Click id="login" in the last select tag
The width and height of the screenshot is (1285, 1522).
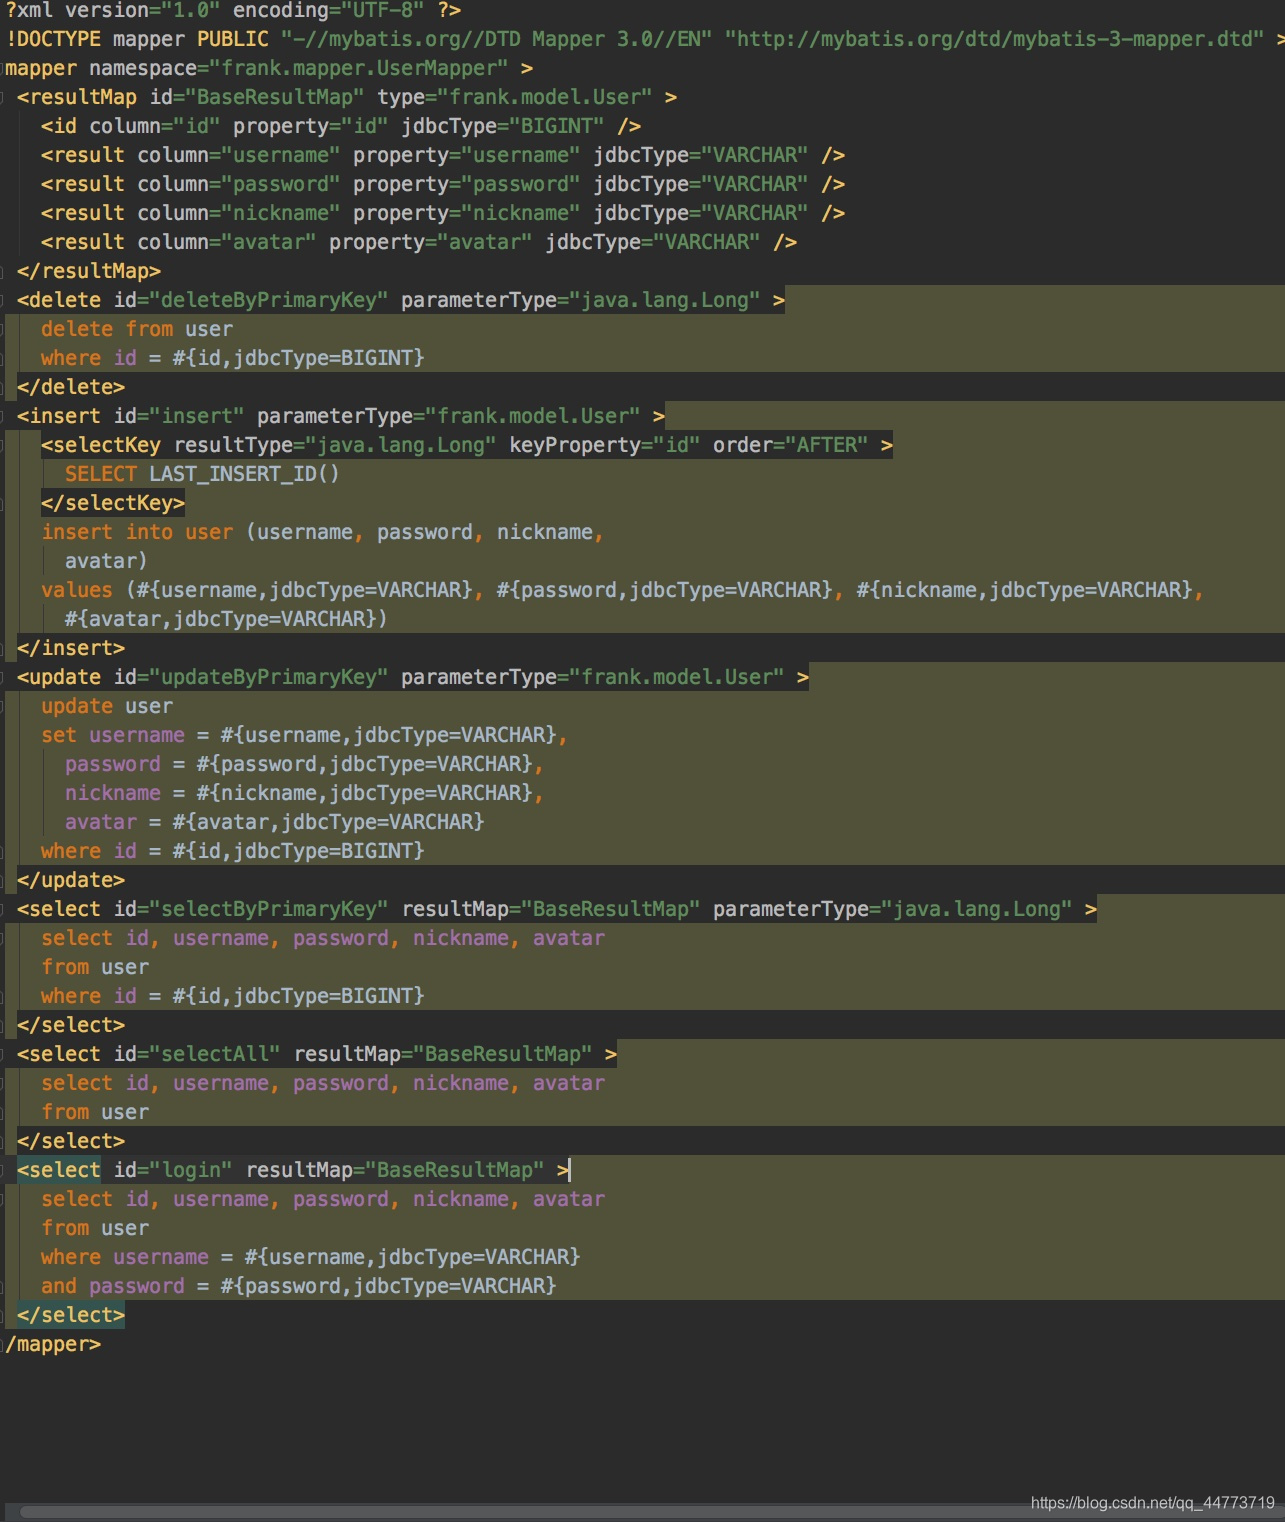[x=173, y=1170]
